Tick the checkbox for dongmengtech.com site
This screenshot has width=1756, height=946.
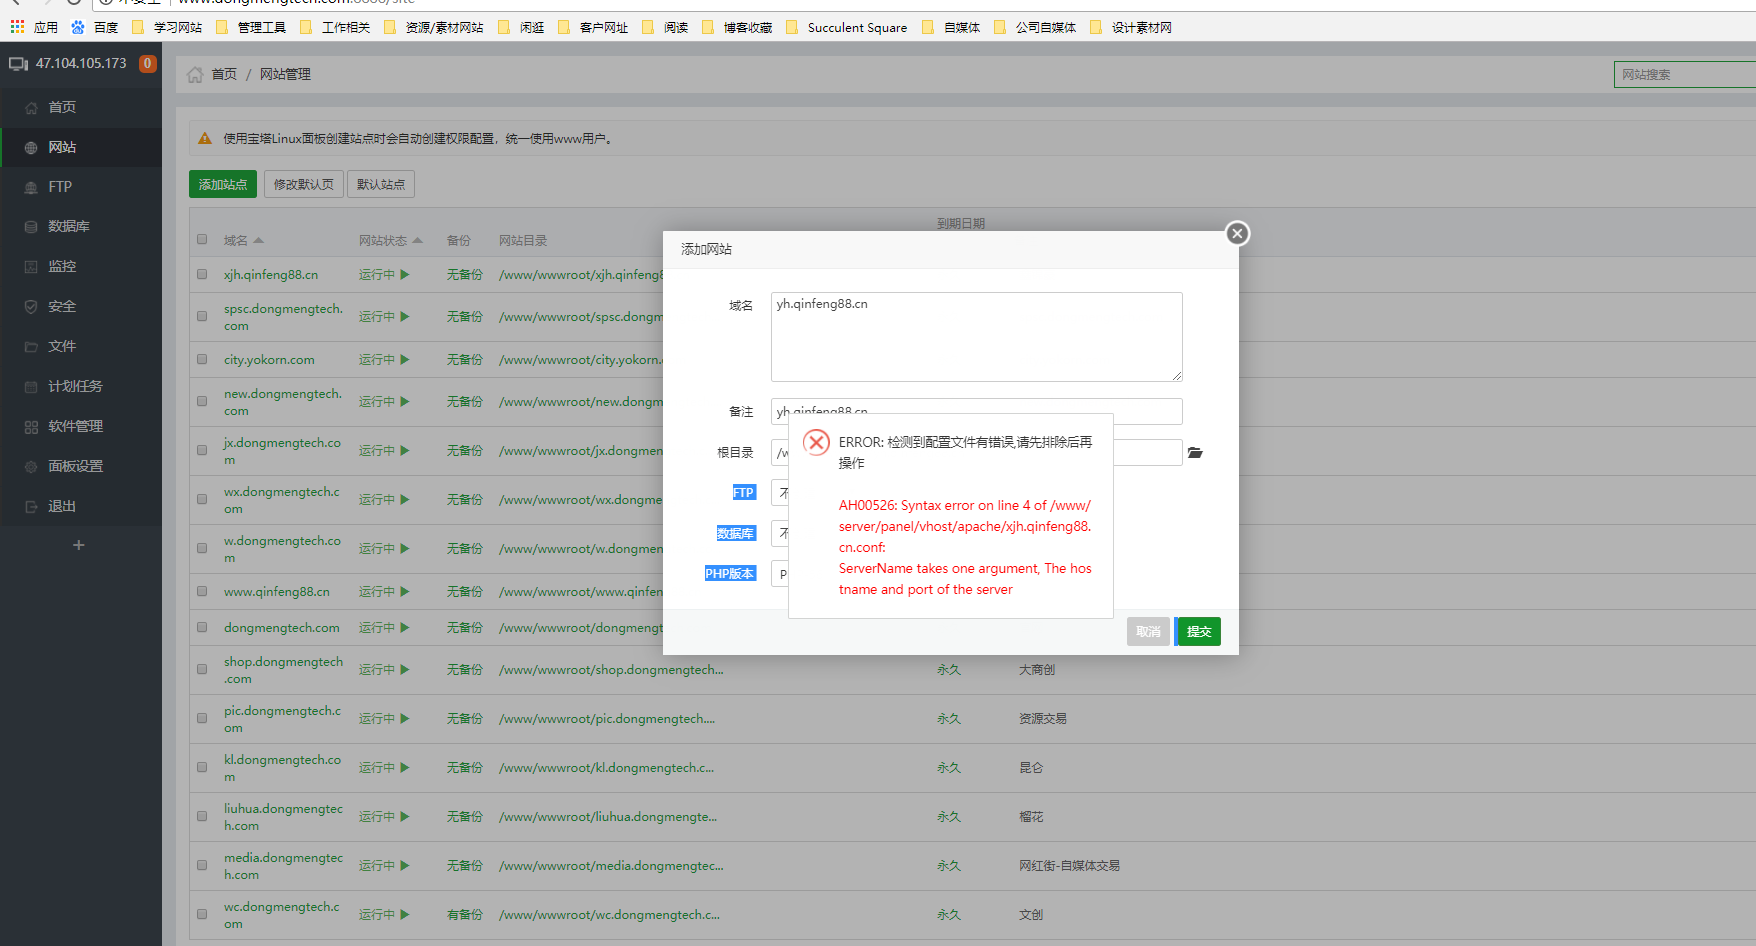(202, 628)
